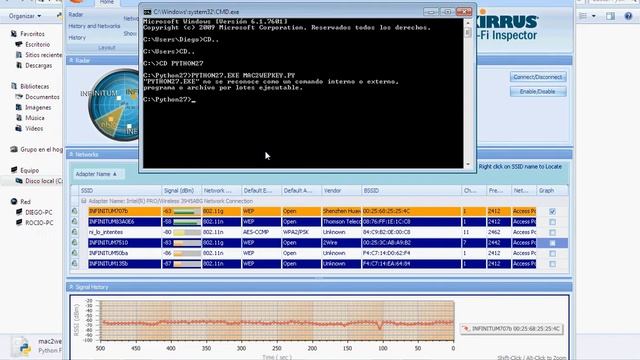
Task: Click the CMD window scrollbar down arrow
Action: 468,164
